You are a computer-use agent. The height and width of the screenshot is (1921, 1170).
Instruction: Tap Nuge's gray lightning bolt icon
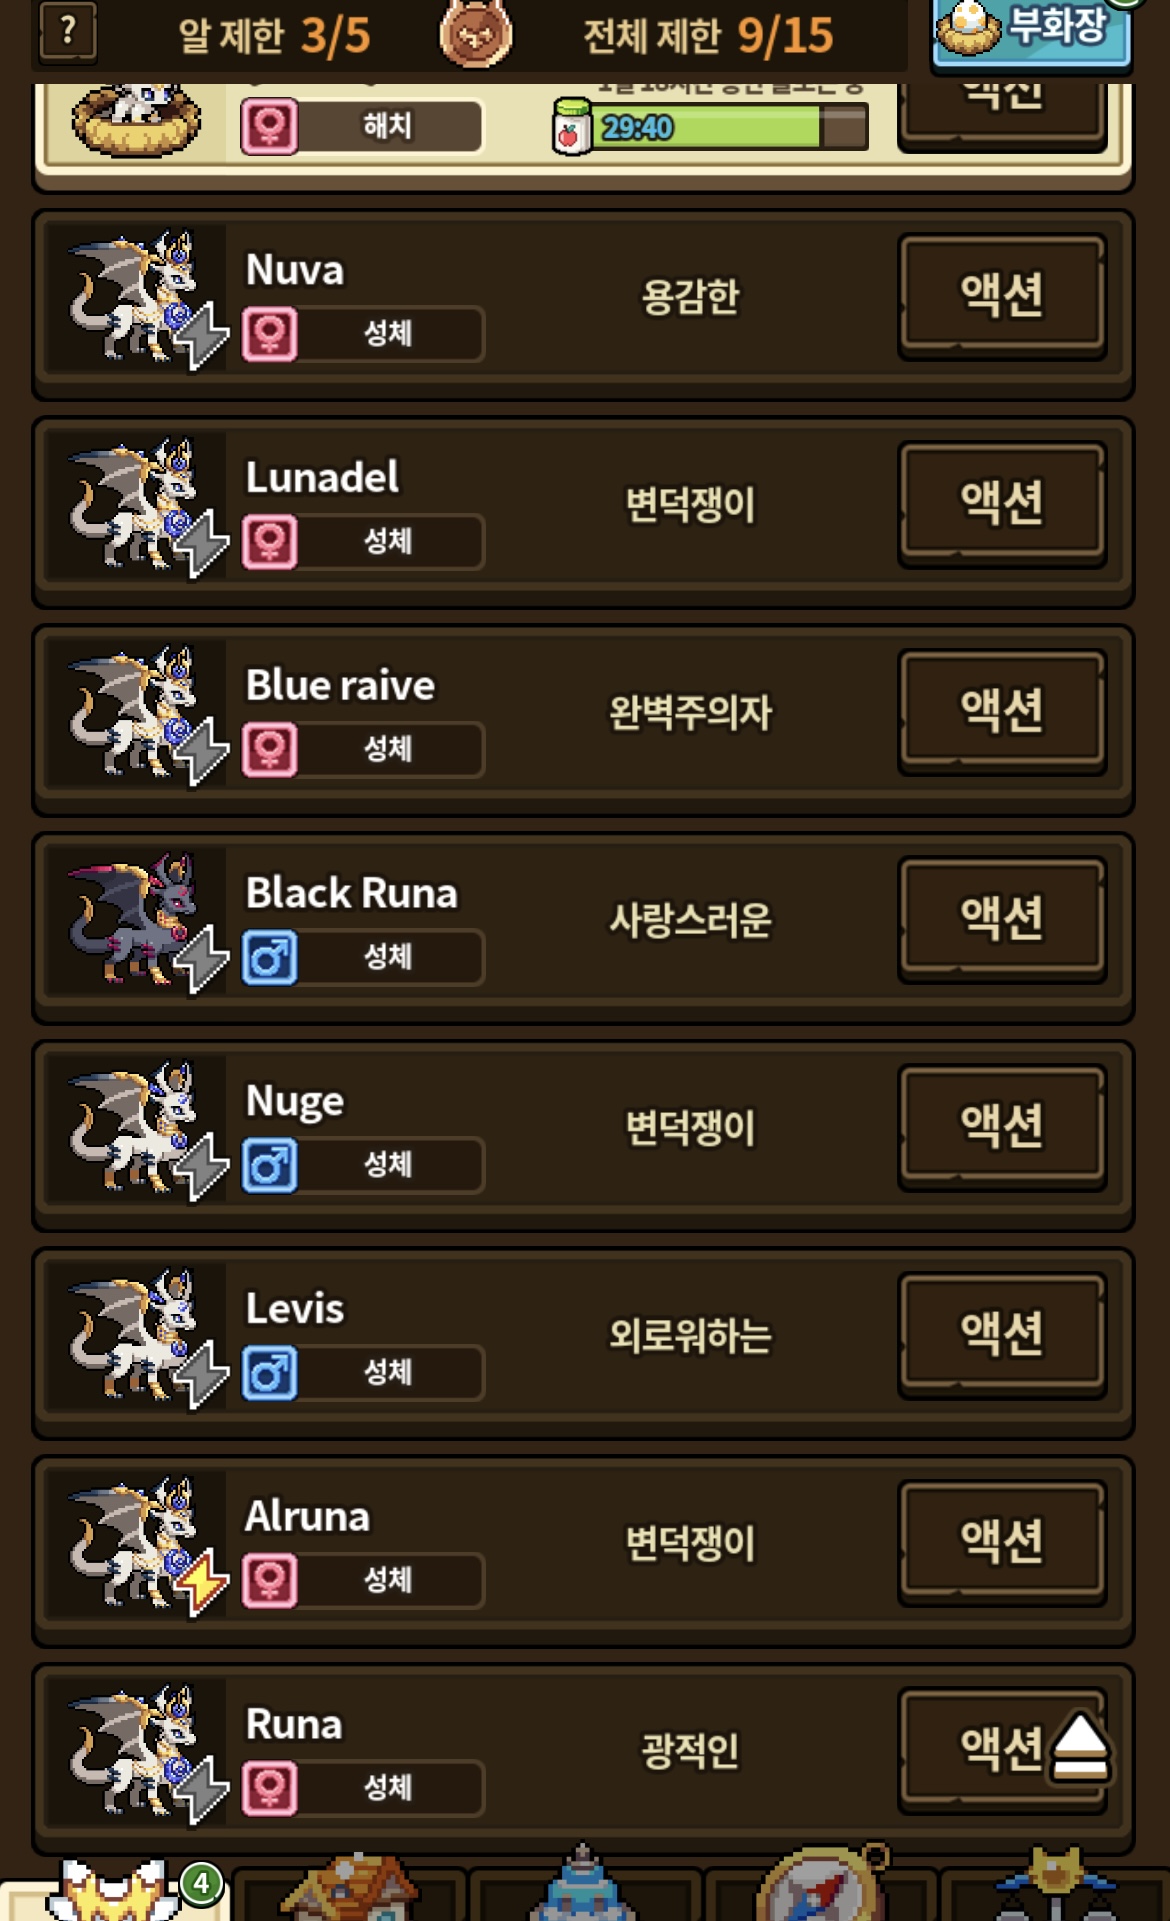pos(201,1165)
